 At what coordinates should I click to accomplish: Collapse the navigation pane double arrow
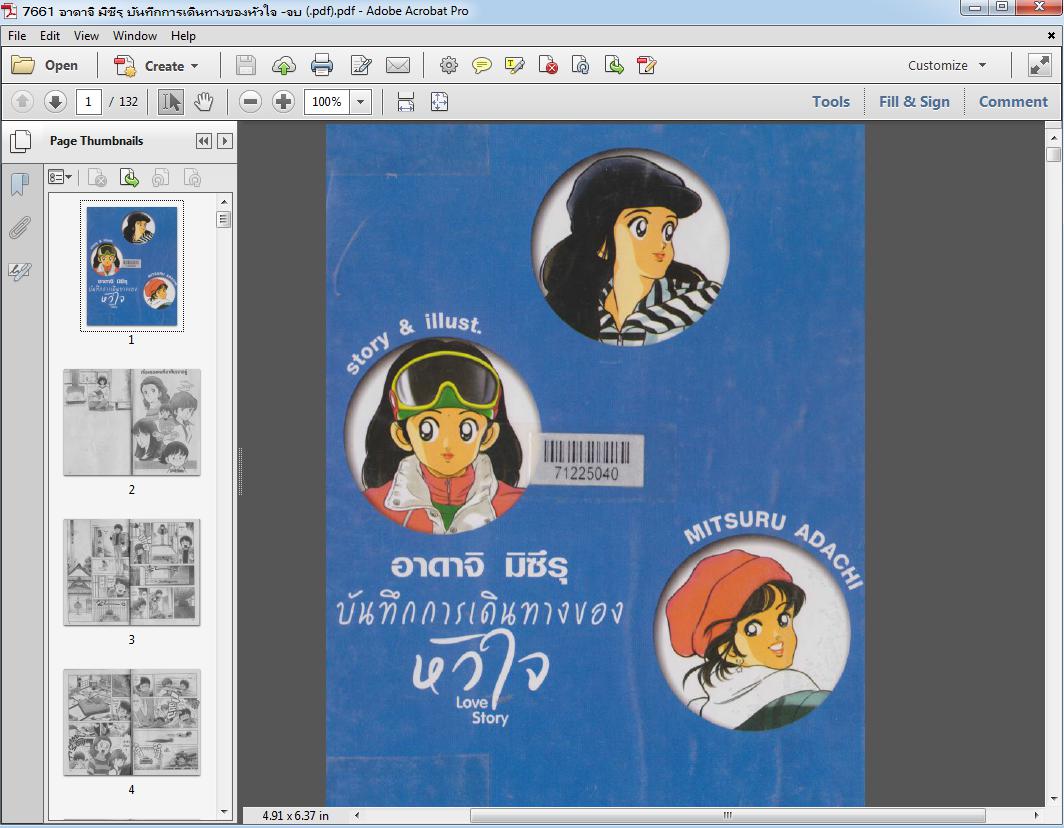pos(204,140)
